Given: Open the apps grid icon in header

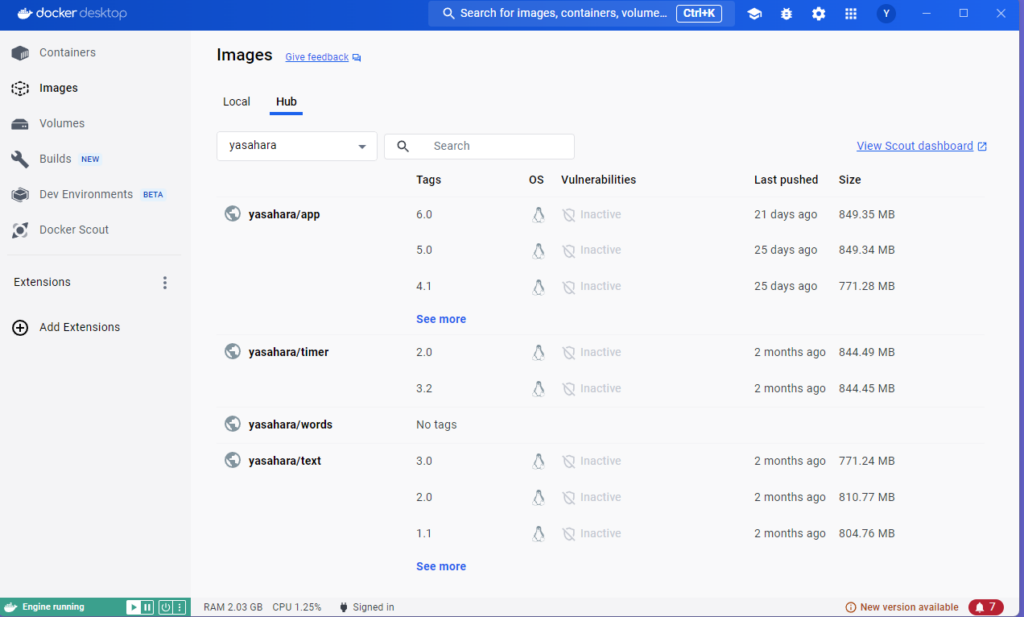Looking at the screenshot, I should pos(851,14).
